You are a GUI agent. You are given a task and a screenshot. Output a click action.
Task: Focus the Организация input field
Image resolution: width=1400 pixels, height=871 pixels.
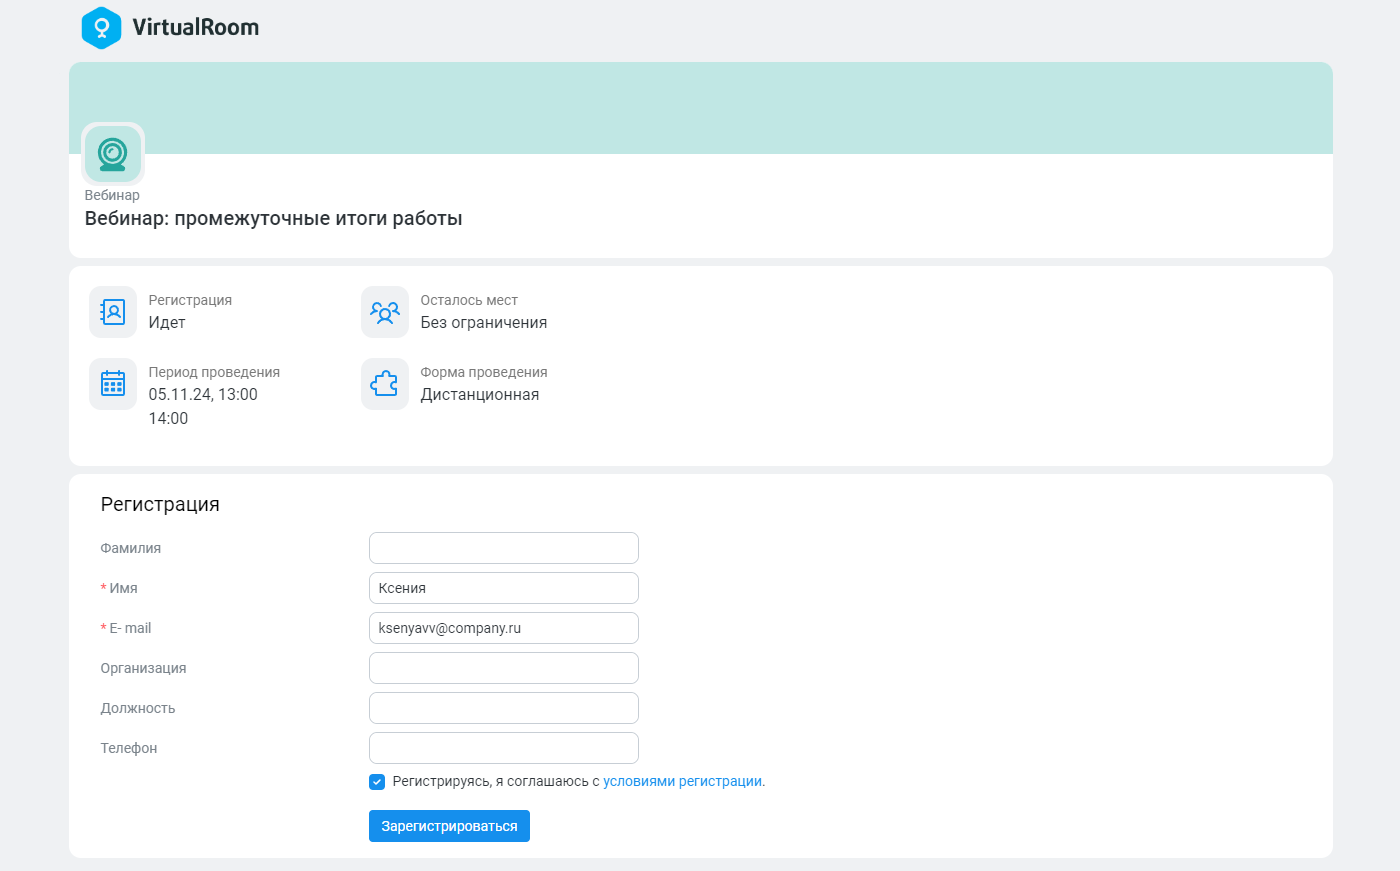[x=504, y=668]
